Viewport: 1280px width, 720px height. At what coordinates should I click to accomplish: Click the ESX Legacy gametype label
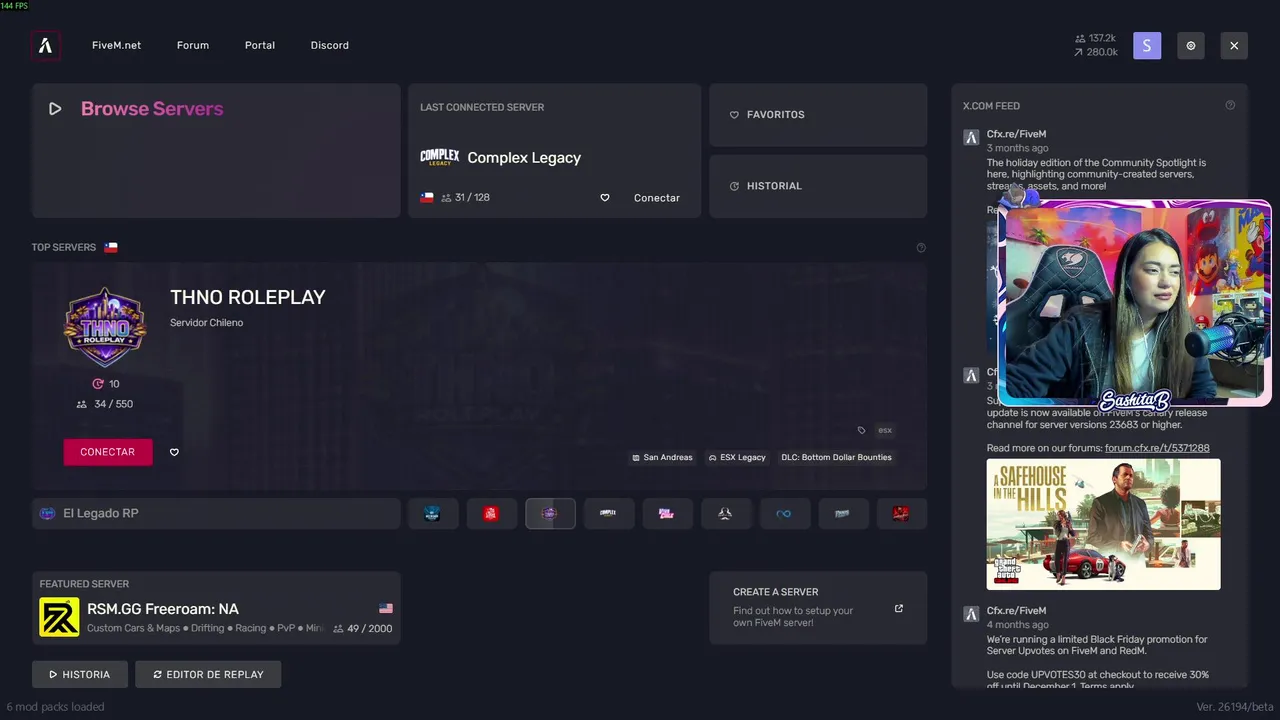tap(737, 457)
